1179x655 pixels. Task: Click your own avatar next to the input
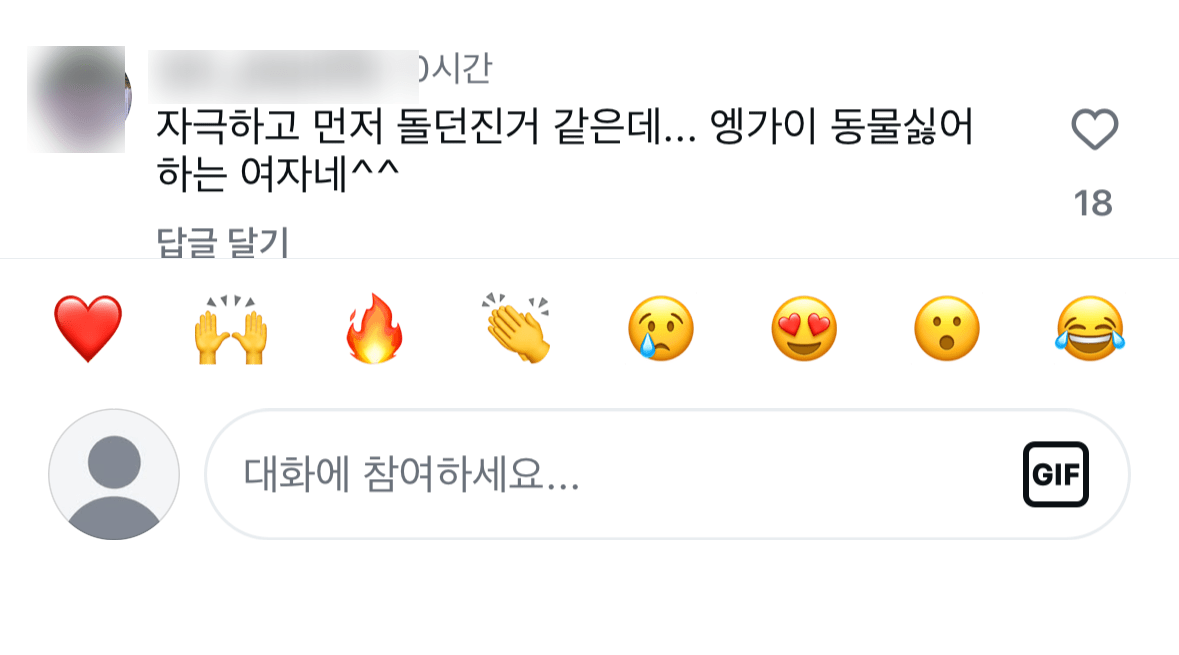click(x=113, y=474)
